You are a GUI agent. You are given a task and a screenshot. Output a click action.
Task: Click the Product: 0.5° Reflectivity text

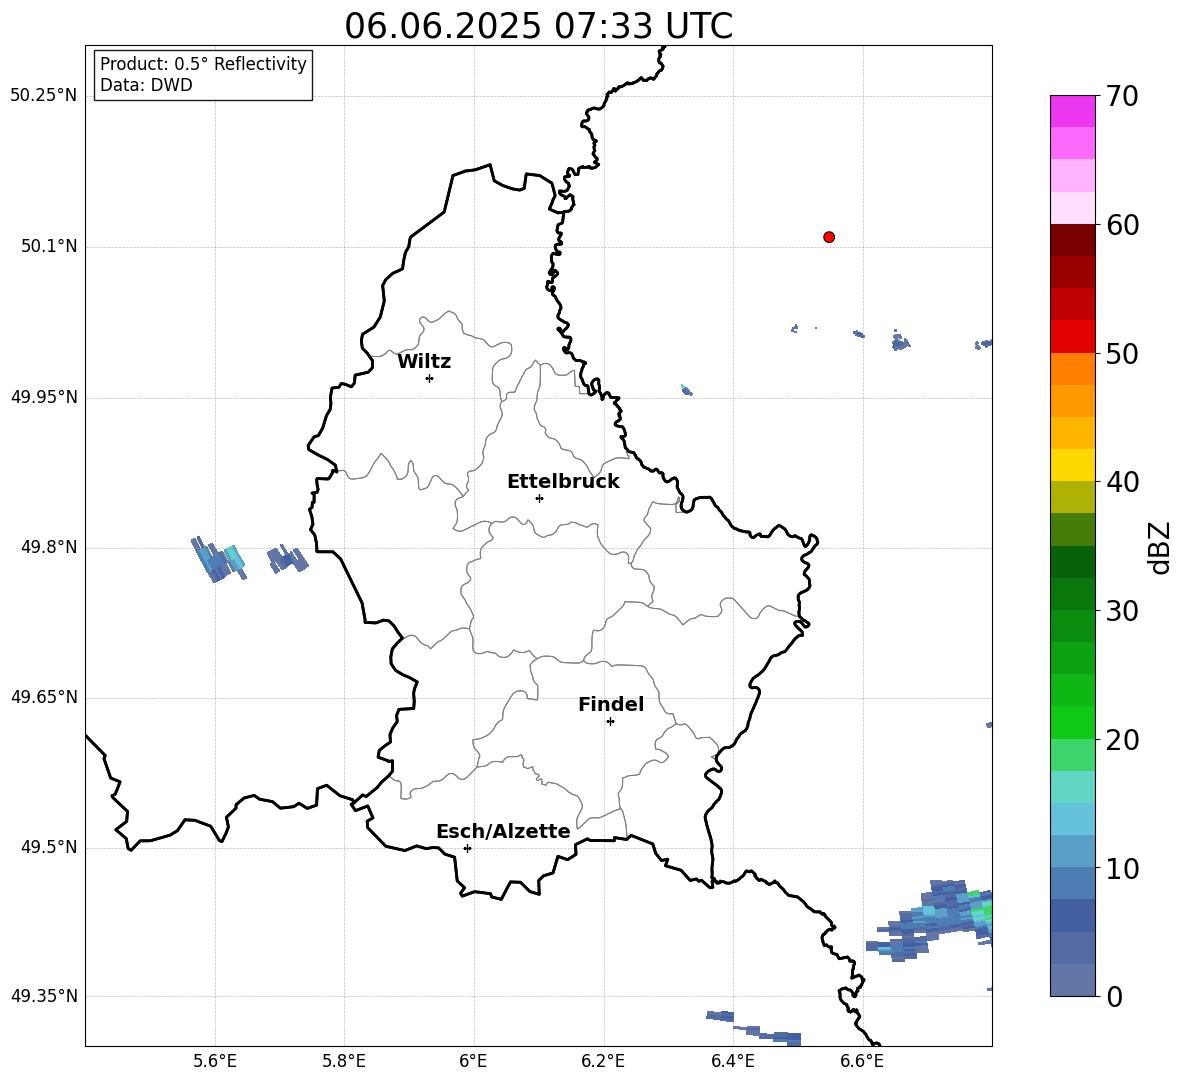pyautogui.click(x=203, y=64)
